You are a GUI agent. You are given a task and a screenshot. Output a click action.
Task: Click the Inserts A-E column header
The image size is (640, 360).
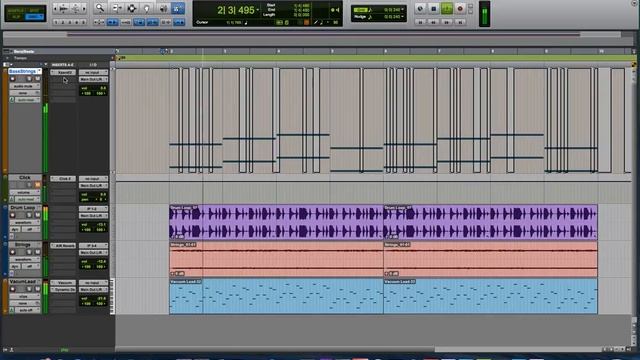[x=62, y=65]
